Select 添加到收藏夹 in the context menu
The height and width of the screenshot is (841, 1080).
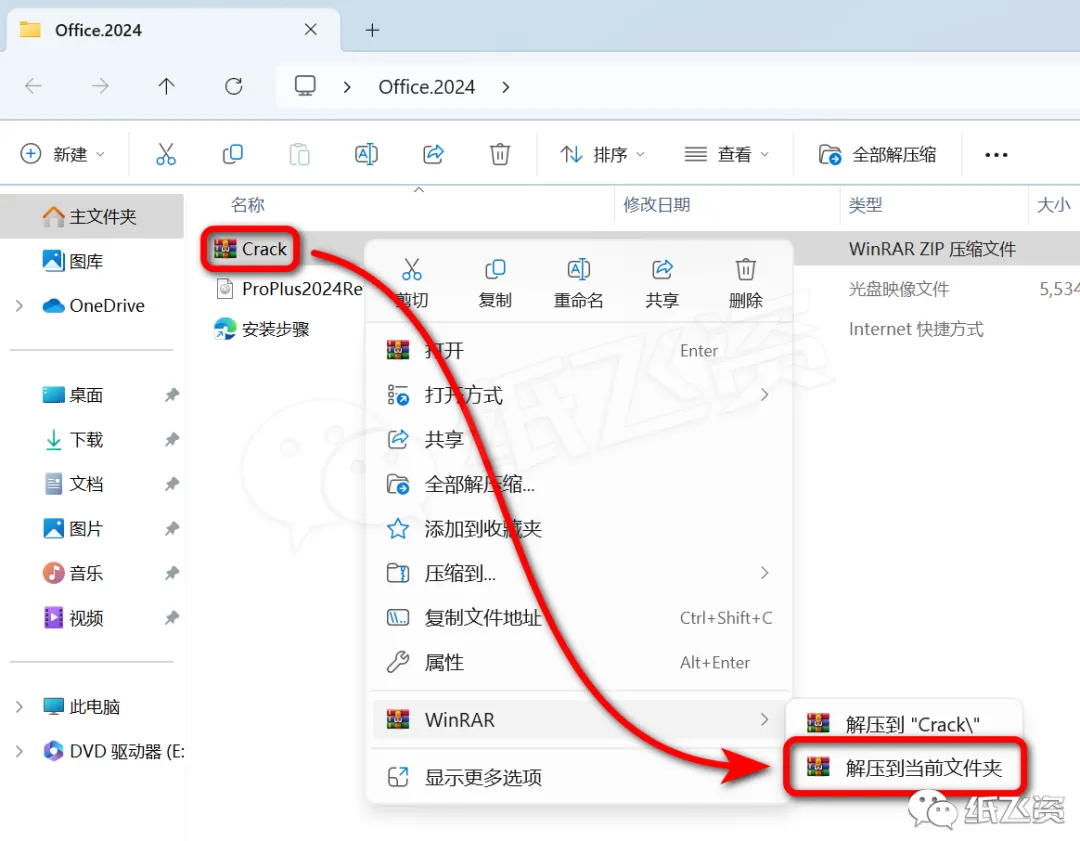click(579, 529)
